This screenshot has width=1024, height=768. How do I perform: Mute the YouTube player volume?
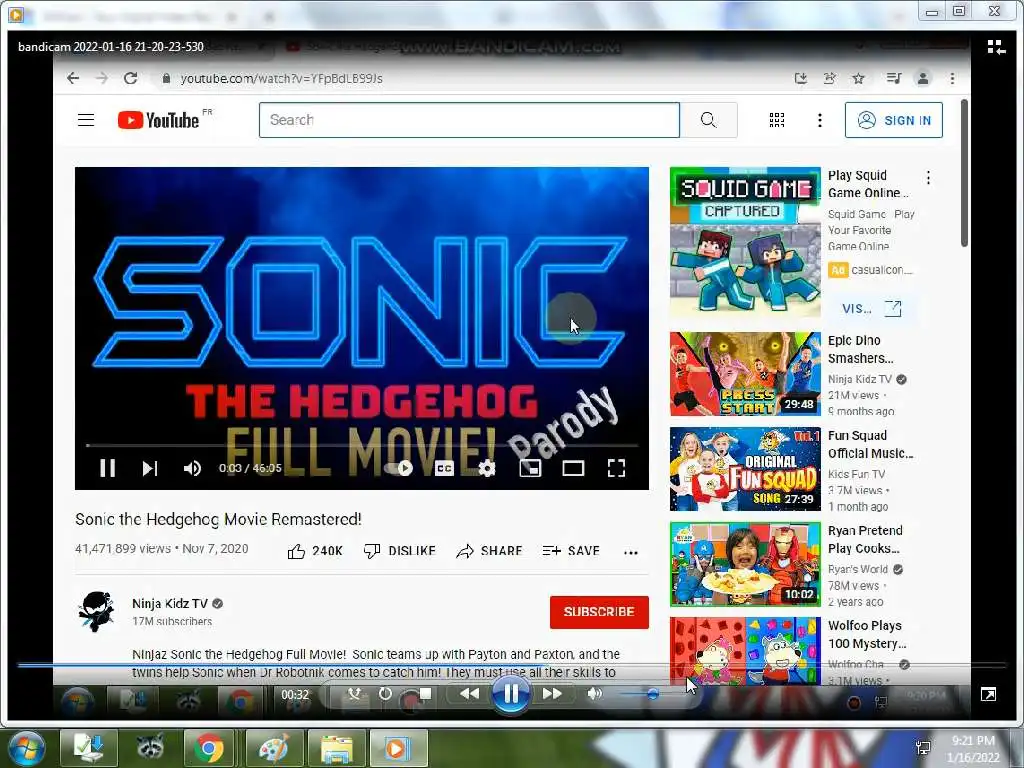pos(192,468)
